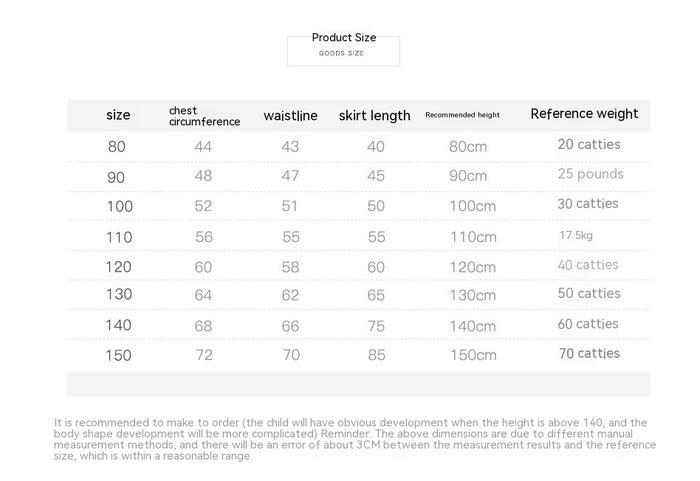The height and width of the screenshot is (481, 700).
Task: Click the waistline column header
Action: click(x=290, y=116)
